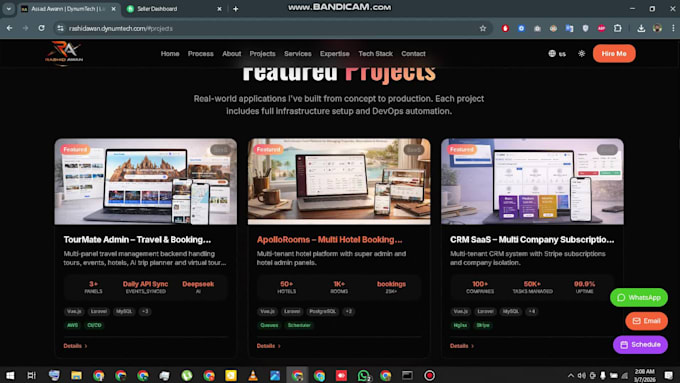The image size is (680, 383).
Task: Bookmark this page with the star icon
Action: point(483,28)
